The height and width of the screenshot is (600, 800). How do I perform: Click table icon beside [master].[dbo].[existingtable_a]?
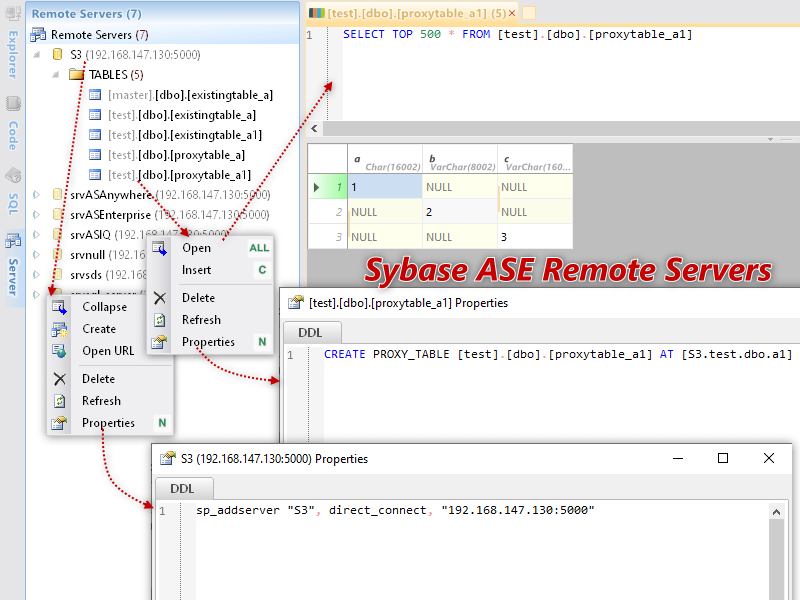[95, 95]
